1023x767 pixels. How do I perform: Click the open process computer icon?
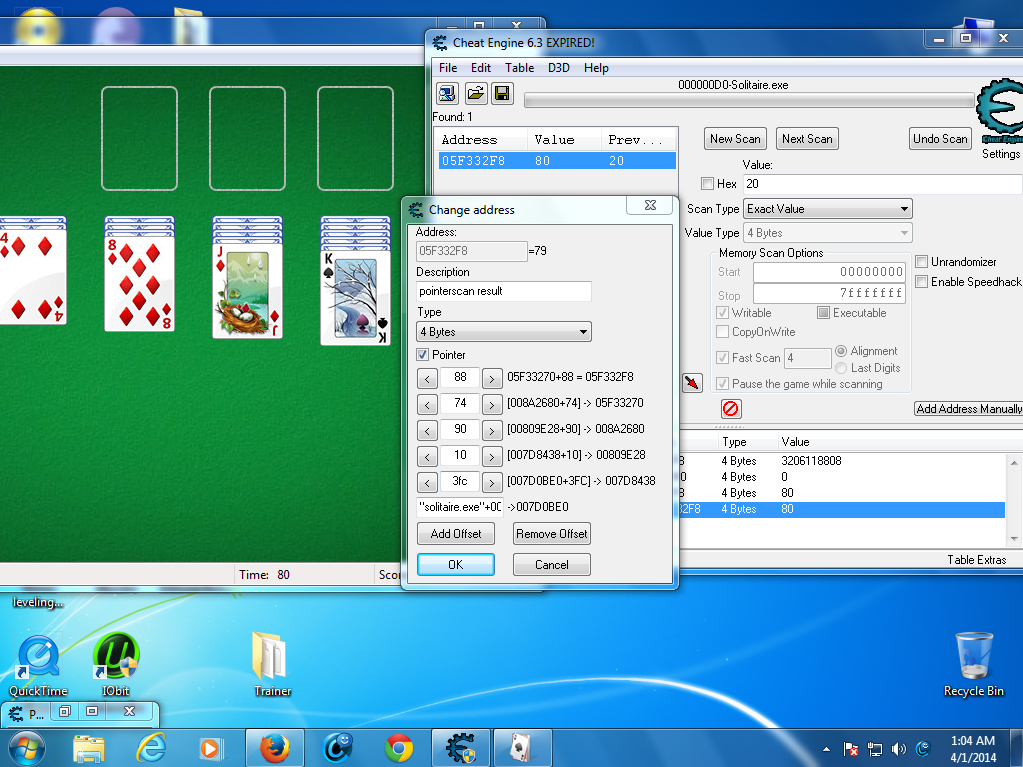coord(448,94)
